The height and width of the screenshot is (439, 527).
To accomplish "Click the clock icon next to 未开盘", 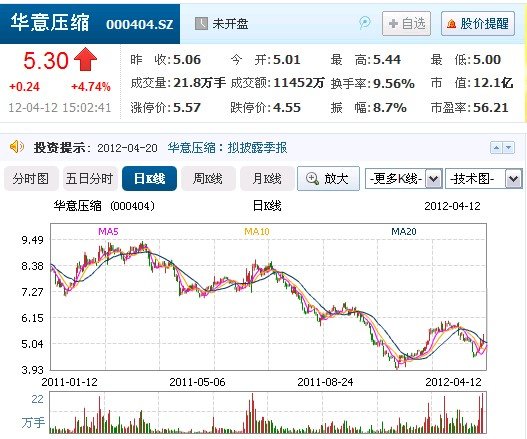I will pos(201,24).
